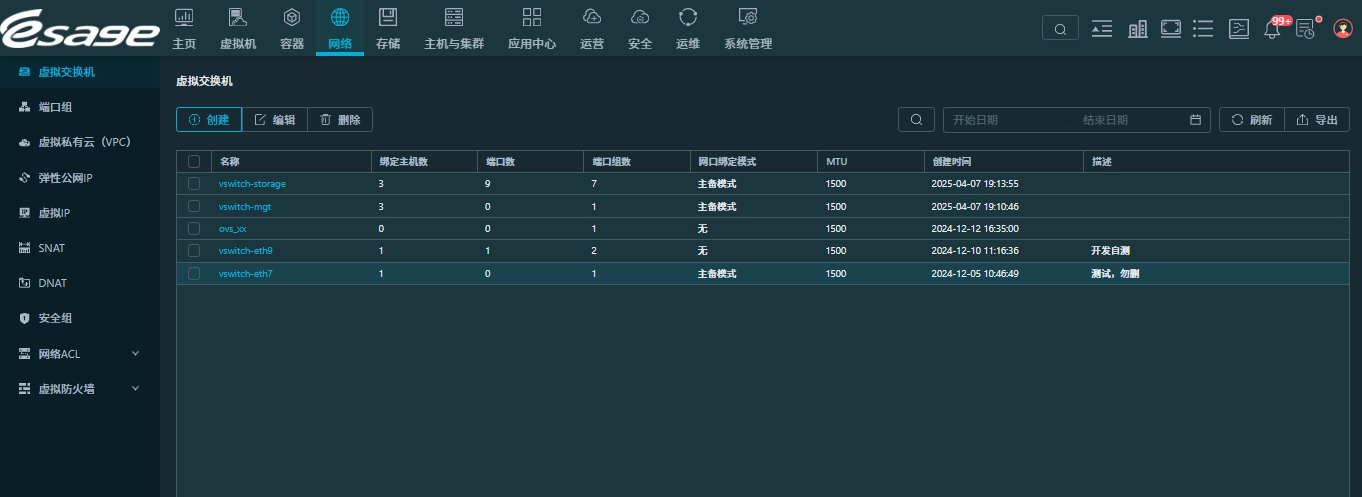
Task: Open 安全 in top navigation
Action: (x=640, y=28)
